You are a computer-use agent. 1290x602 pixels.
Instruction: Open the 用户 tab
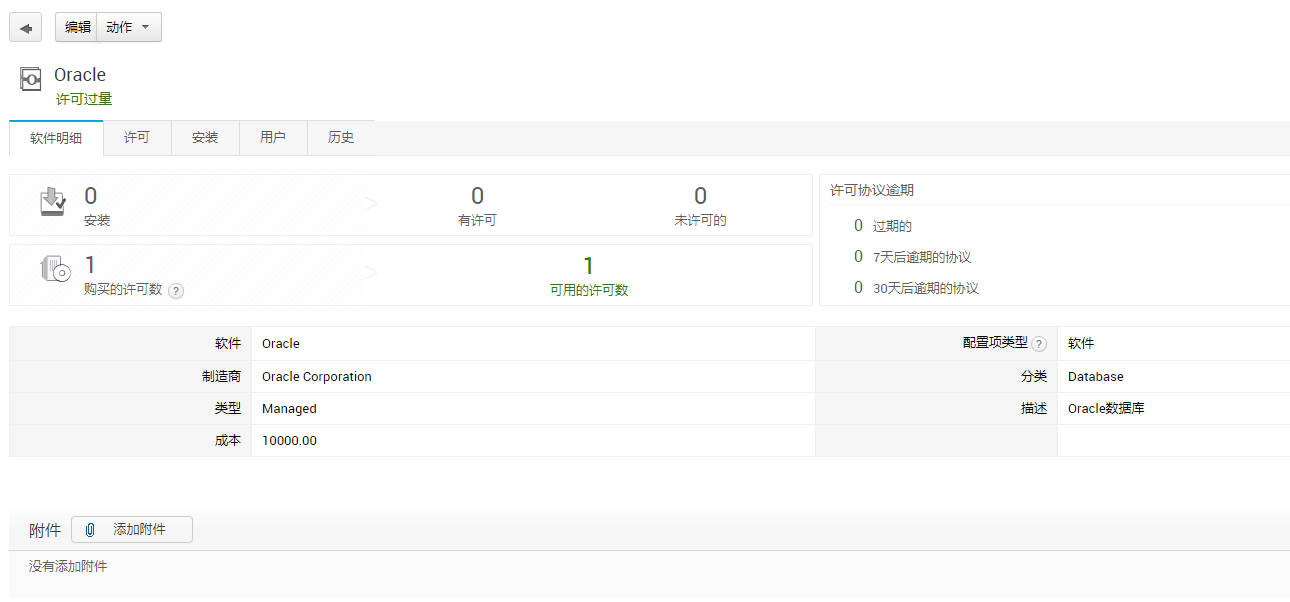273,138
